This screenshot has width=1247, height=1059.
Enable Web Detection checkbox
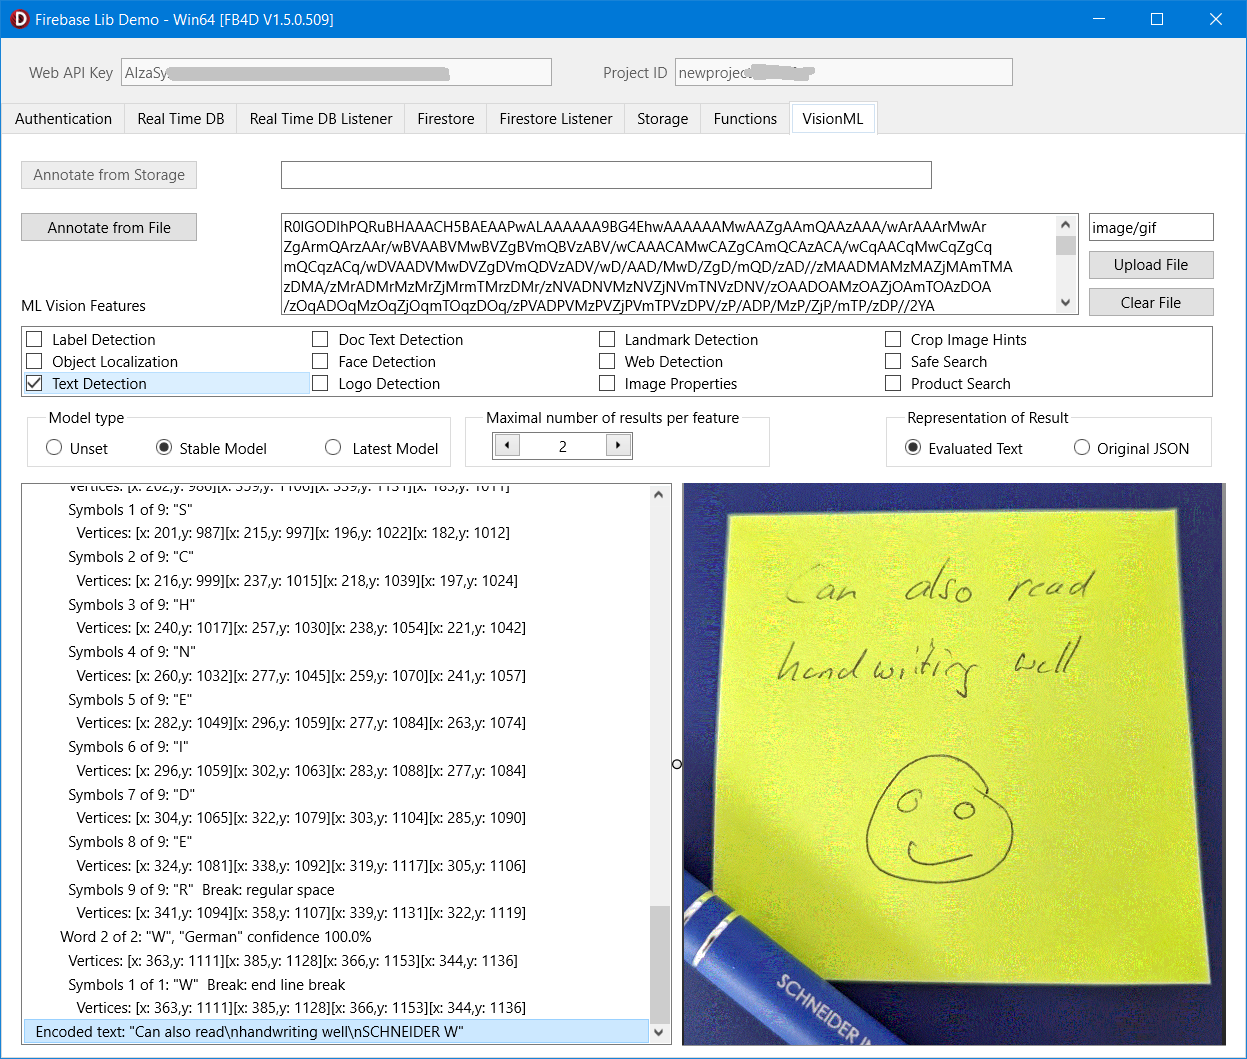607,361
